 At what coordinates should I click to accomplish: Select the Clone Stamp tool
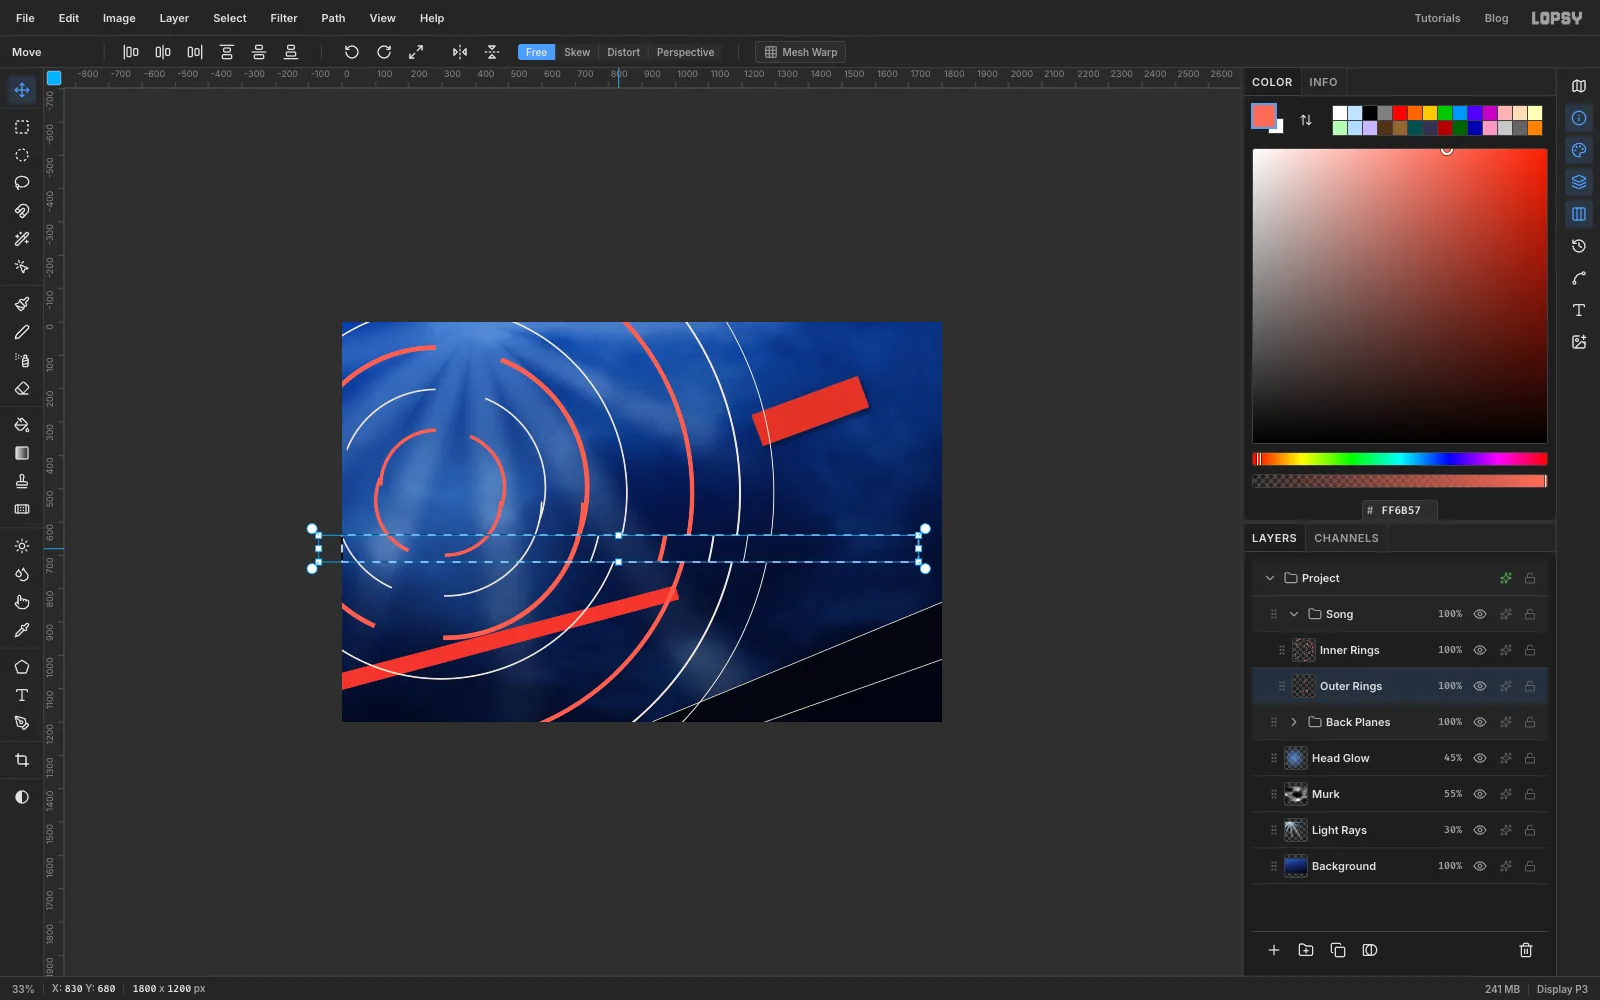tap(22, 481)
